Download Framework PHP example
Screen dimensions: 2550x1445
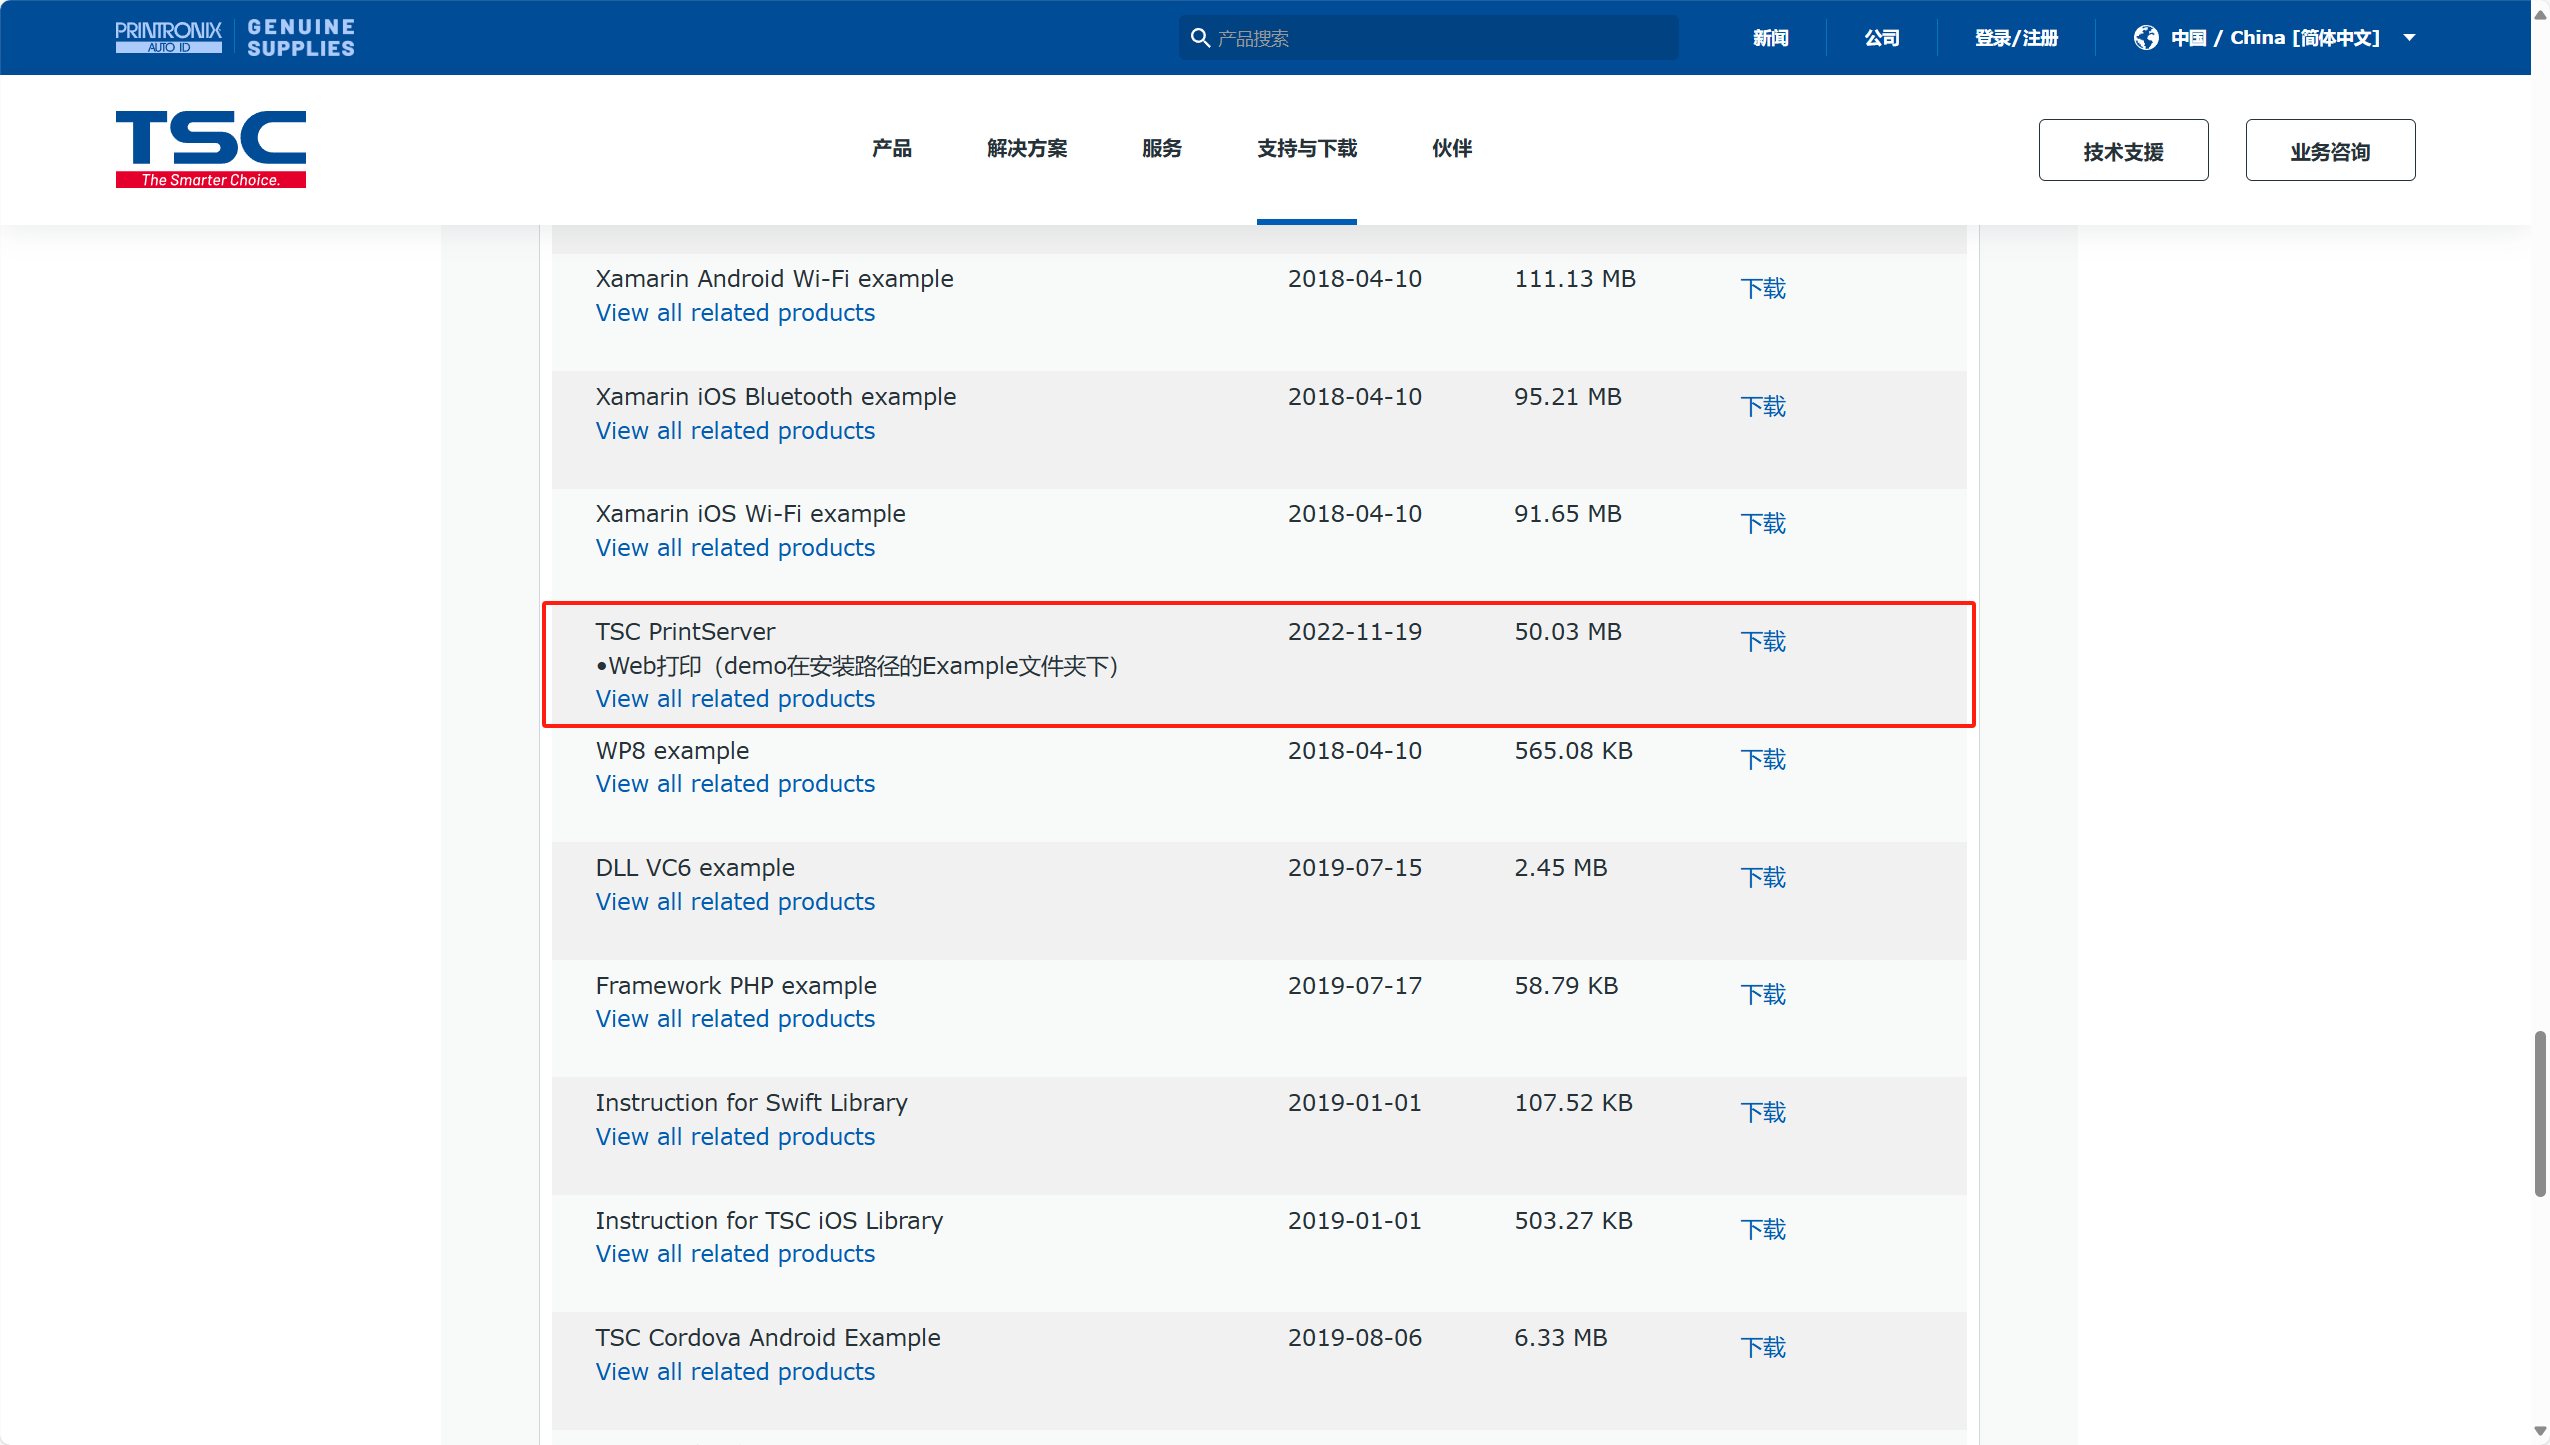point(1763,995)
